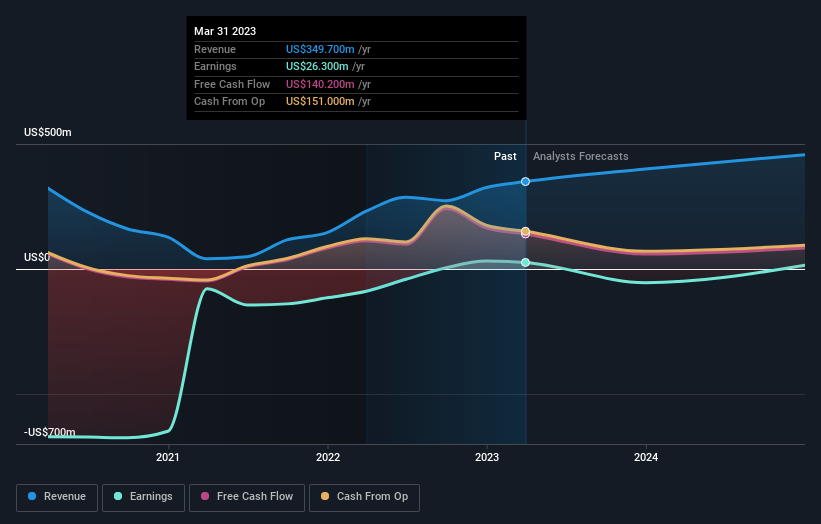The image size is (821, 524).
Task: Click the US$26.300m earnings value
Action: [x=317, y=66]
